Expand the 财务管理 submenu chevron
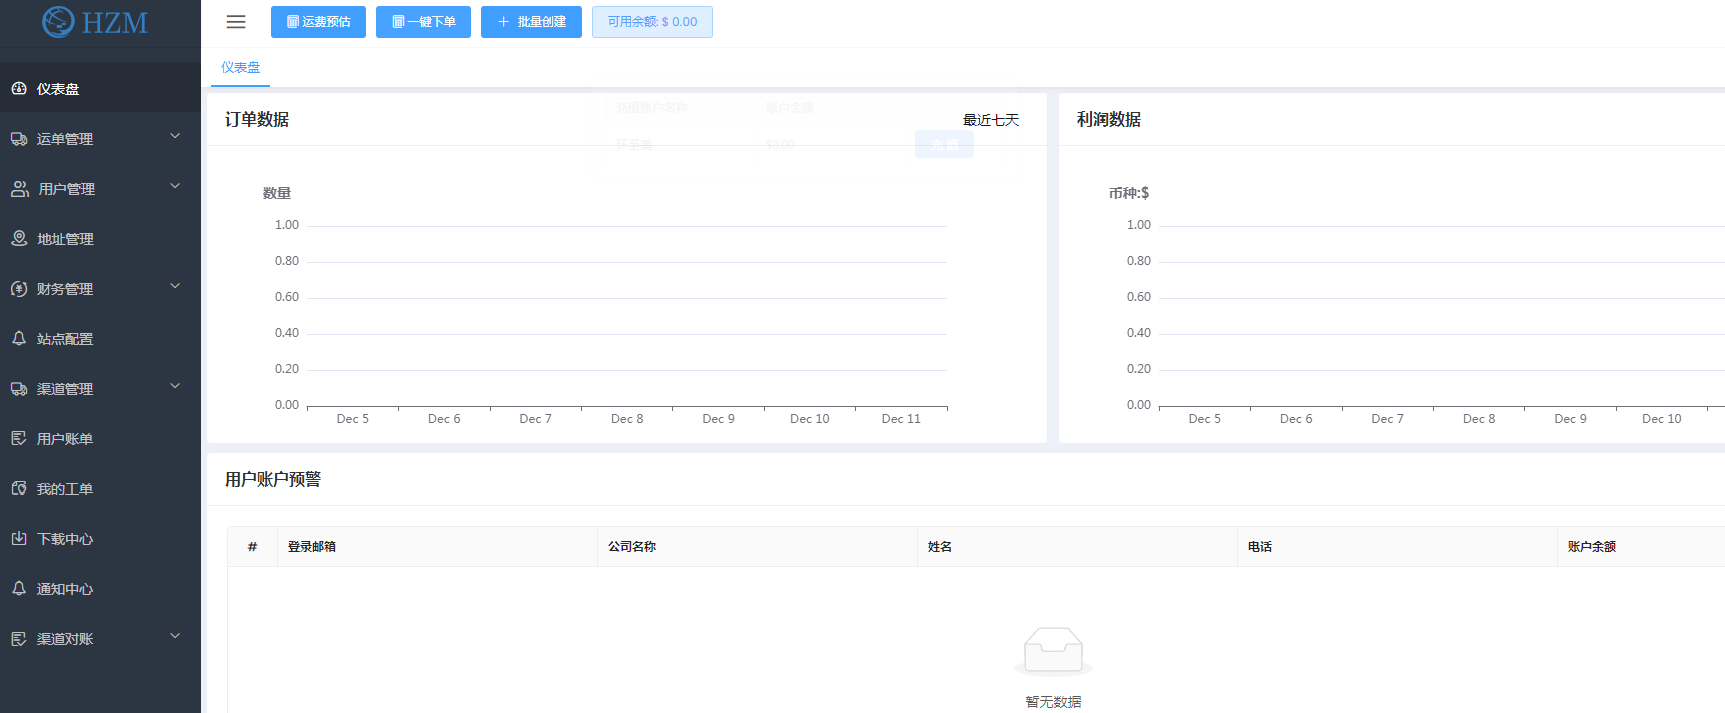The image size is (1725, 713). pos(175,287)
